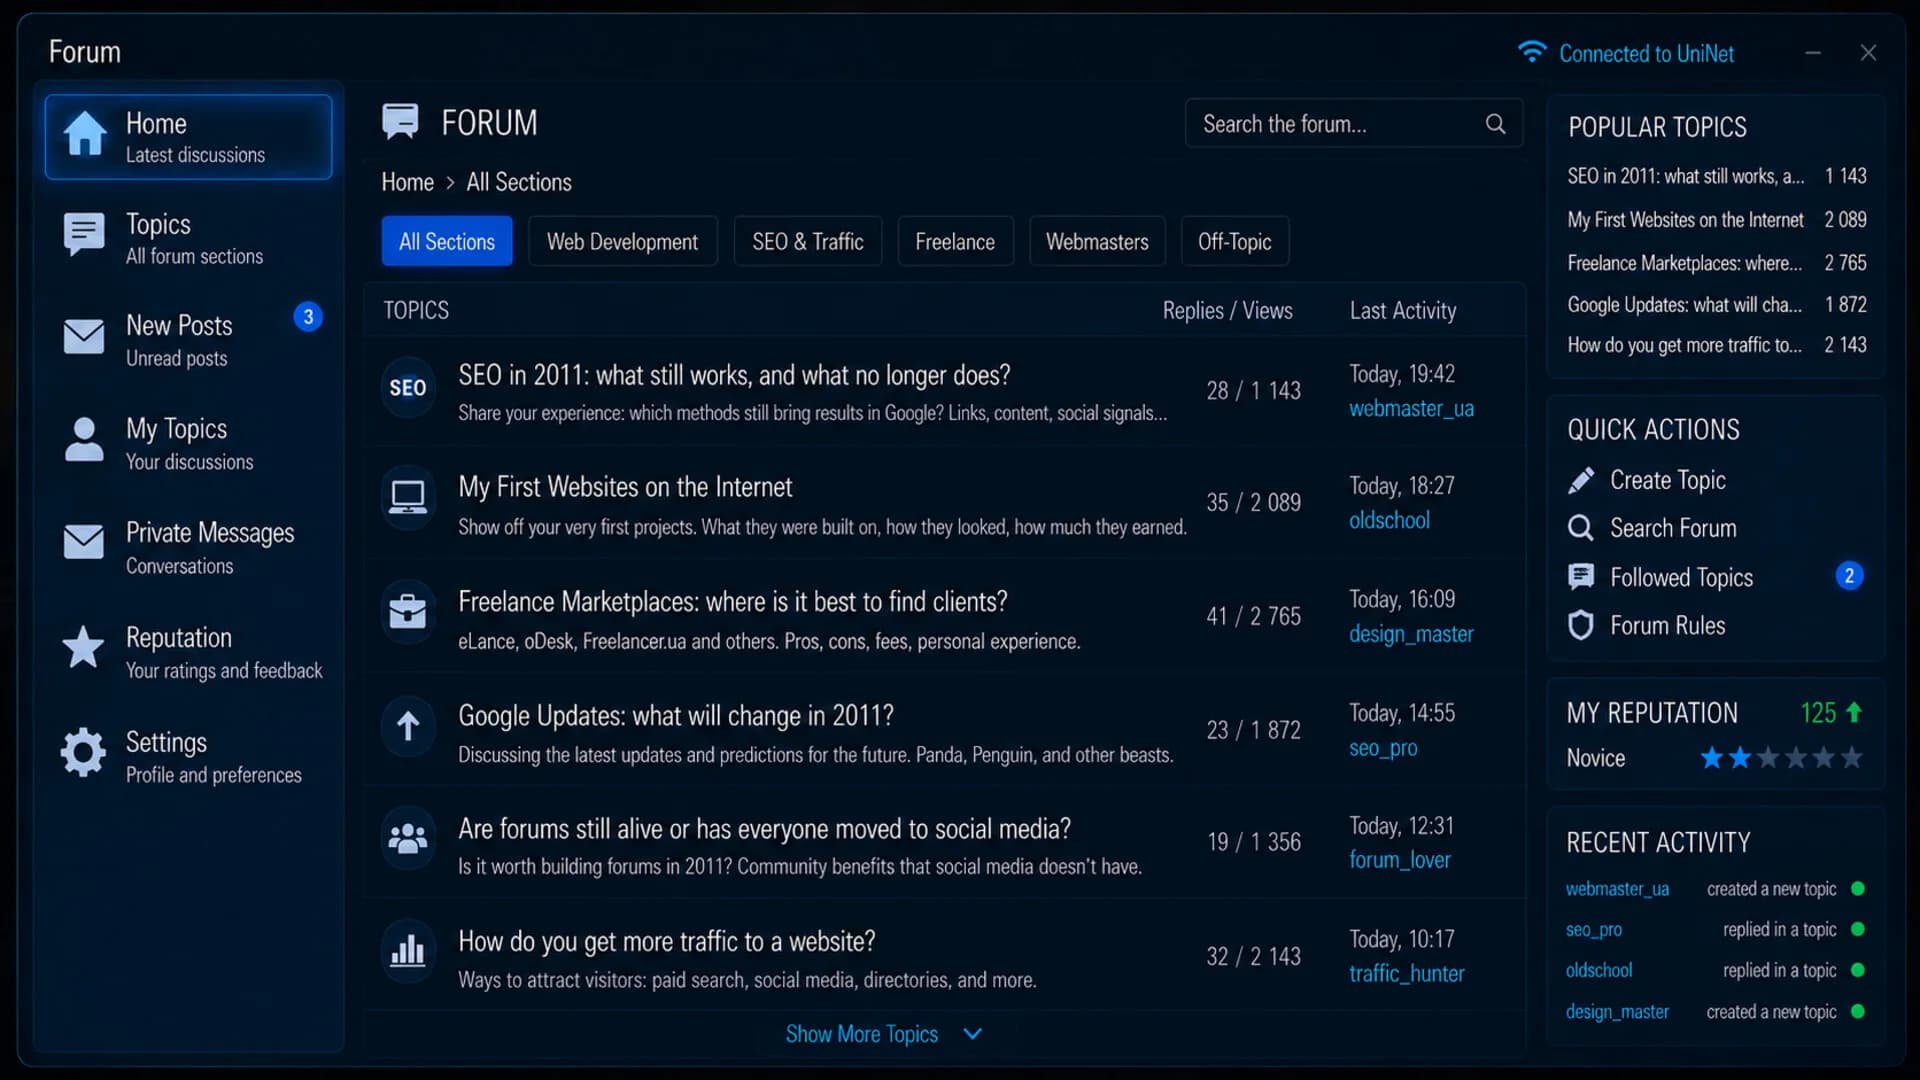Click the Private Messages envelope icon

84,542
